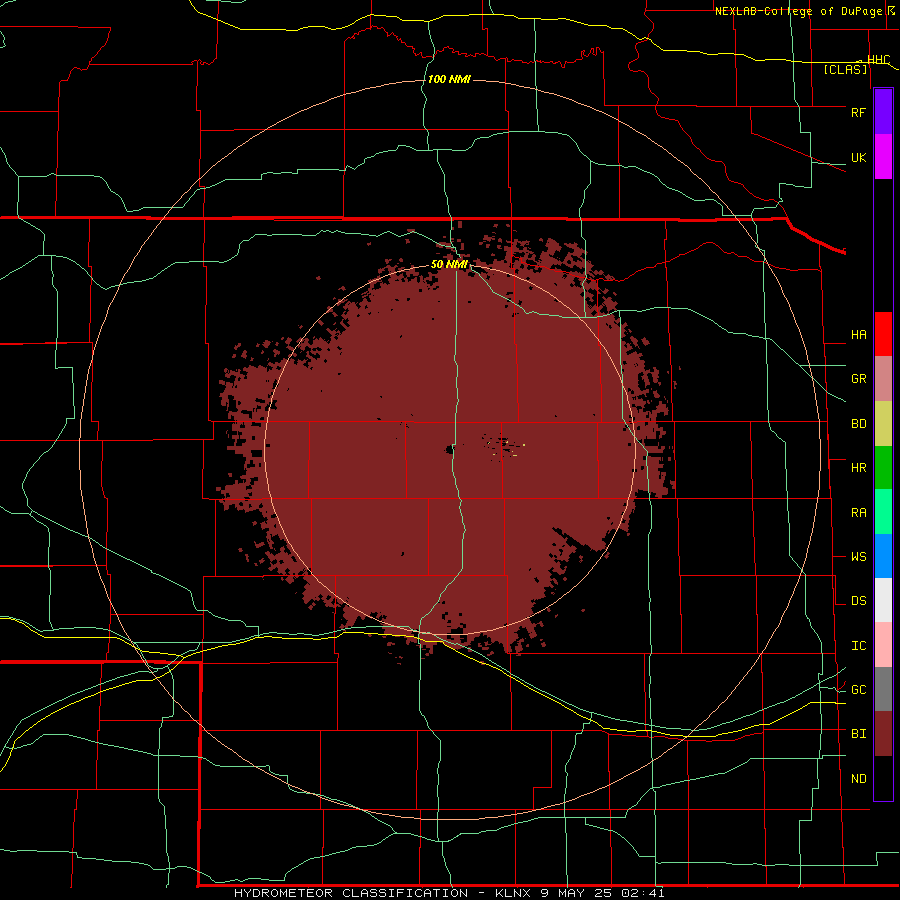The image size is (900, 900).
Task: Pick the dark green HR legend swatch
Action: 883,468
